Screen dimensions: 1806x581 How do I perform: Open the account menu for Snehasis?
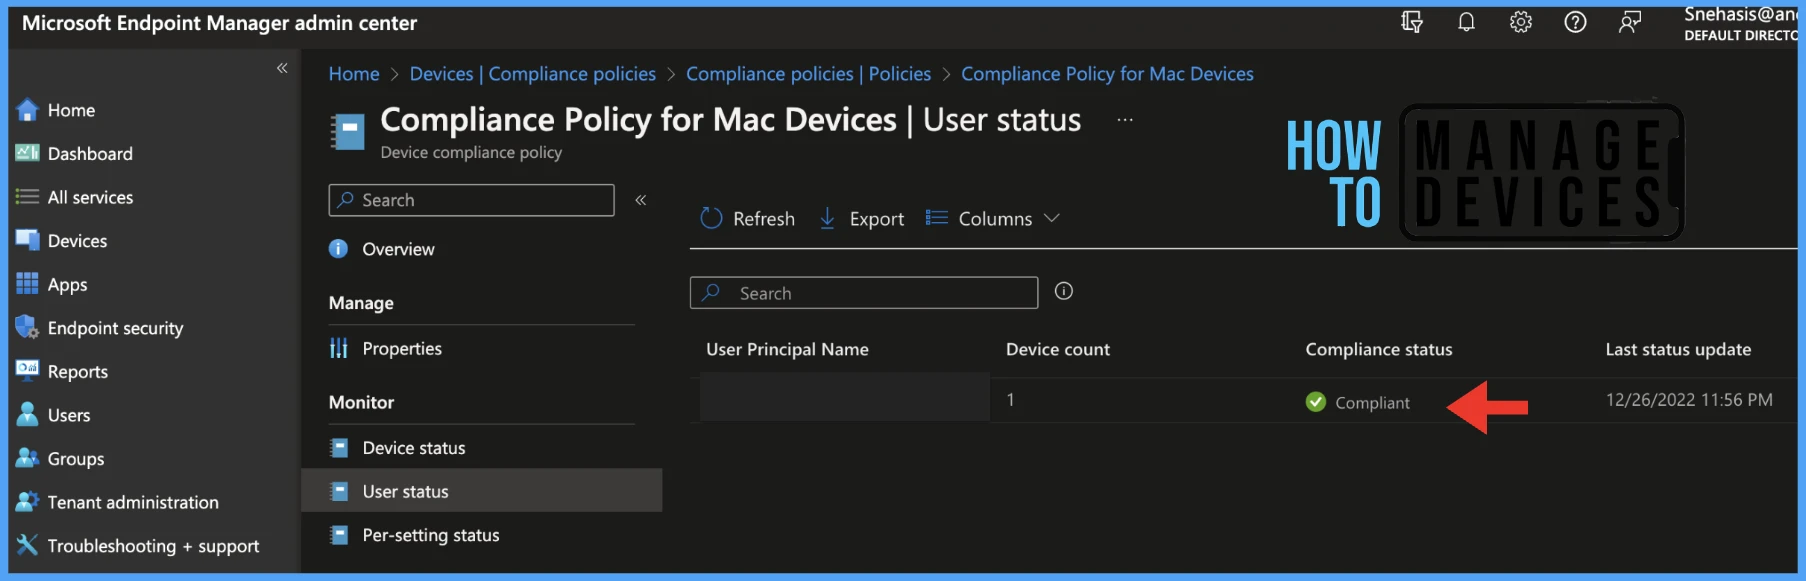tap(1740, 24)
